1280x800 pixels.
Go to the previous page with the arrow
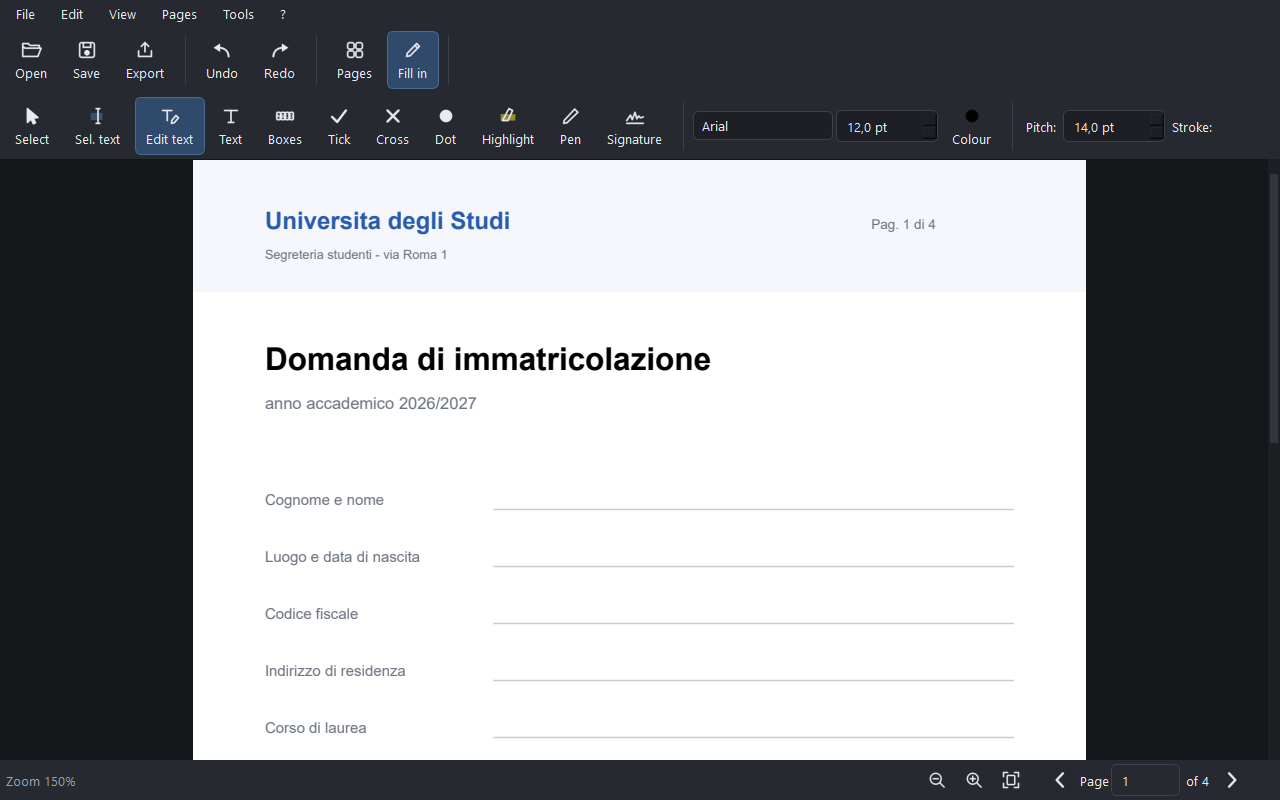pyautogui.click(x=1060, y=780)
